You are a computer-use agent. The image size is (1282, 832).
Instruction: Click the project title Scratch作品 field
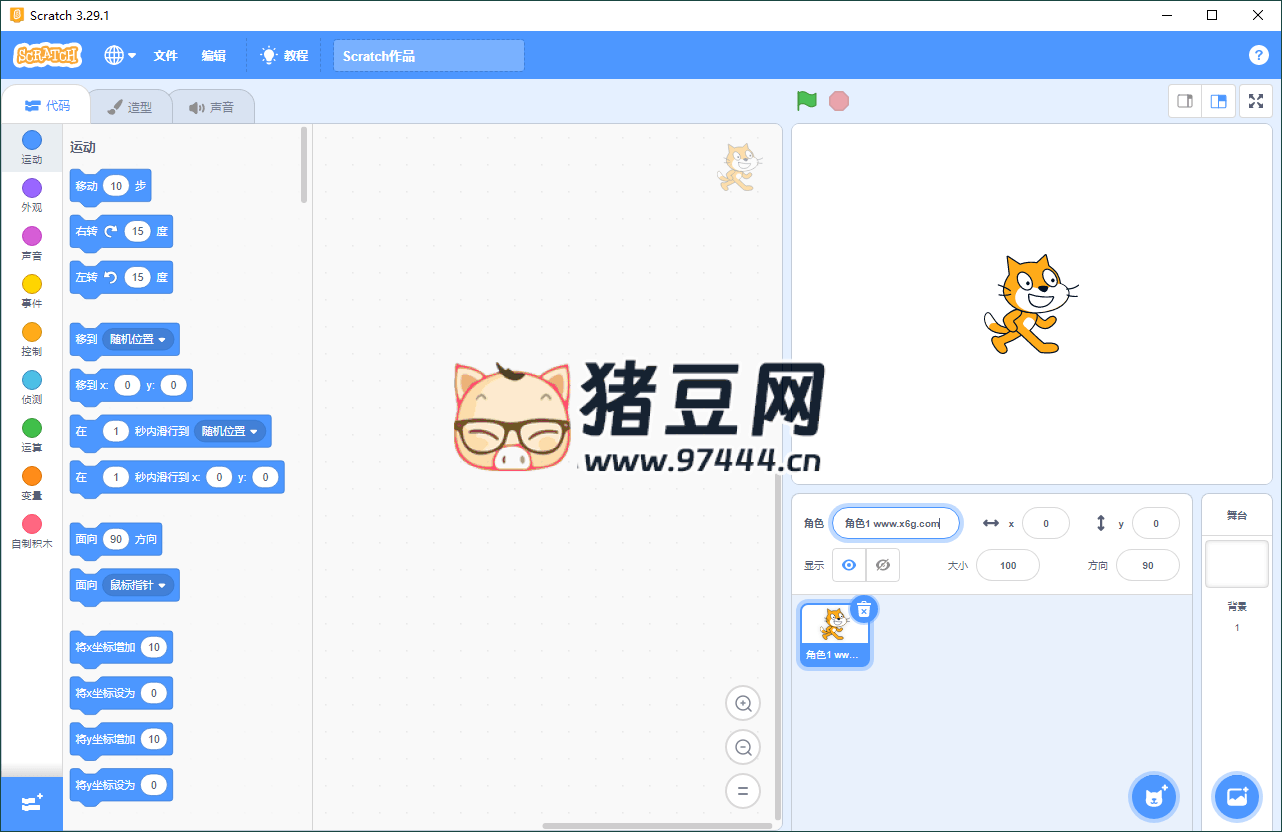pos(429,56)
